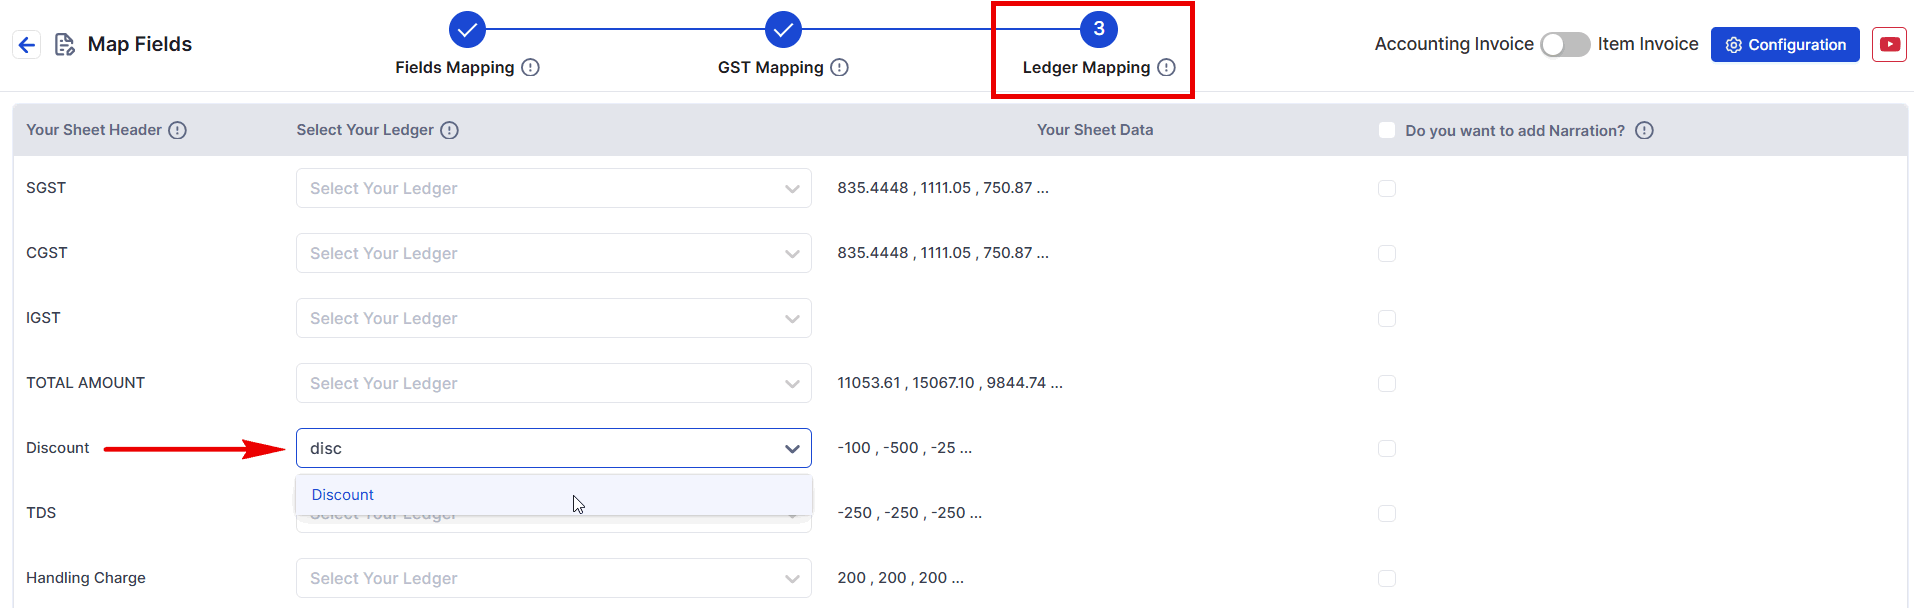Tick narration checkbox in Discount row

1387,448
